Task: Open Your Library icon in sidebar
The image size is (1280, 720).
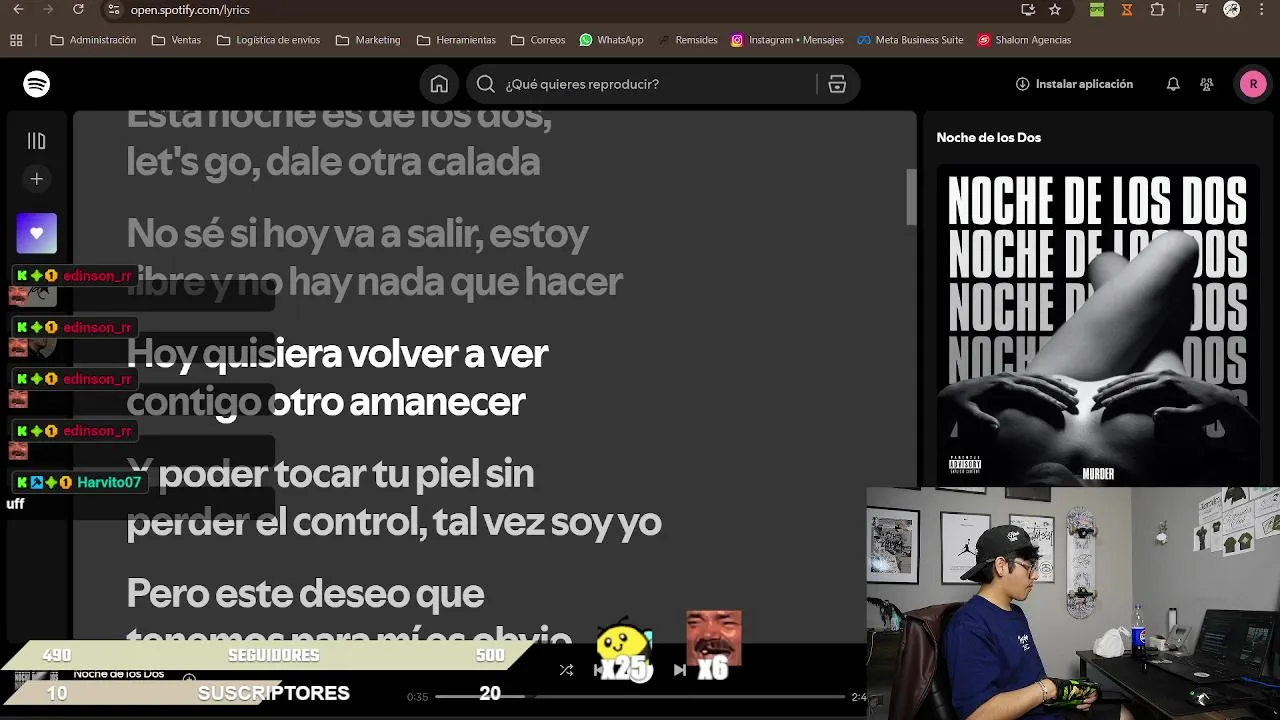Action: click(x=37, y=141)
